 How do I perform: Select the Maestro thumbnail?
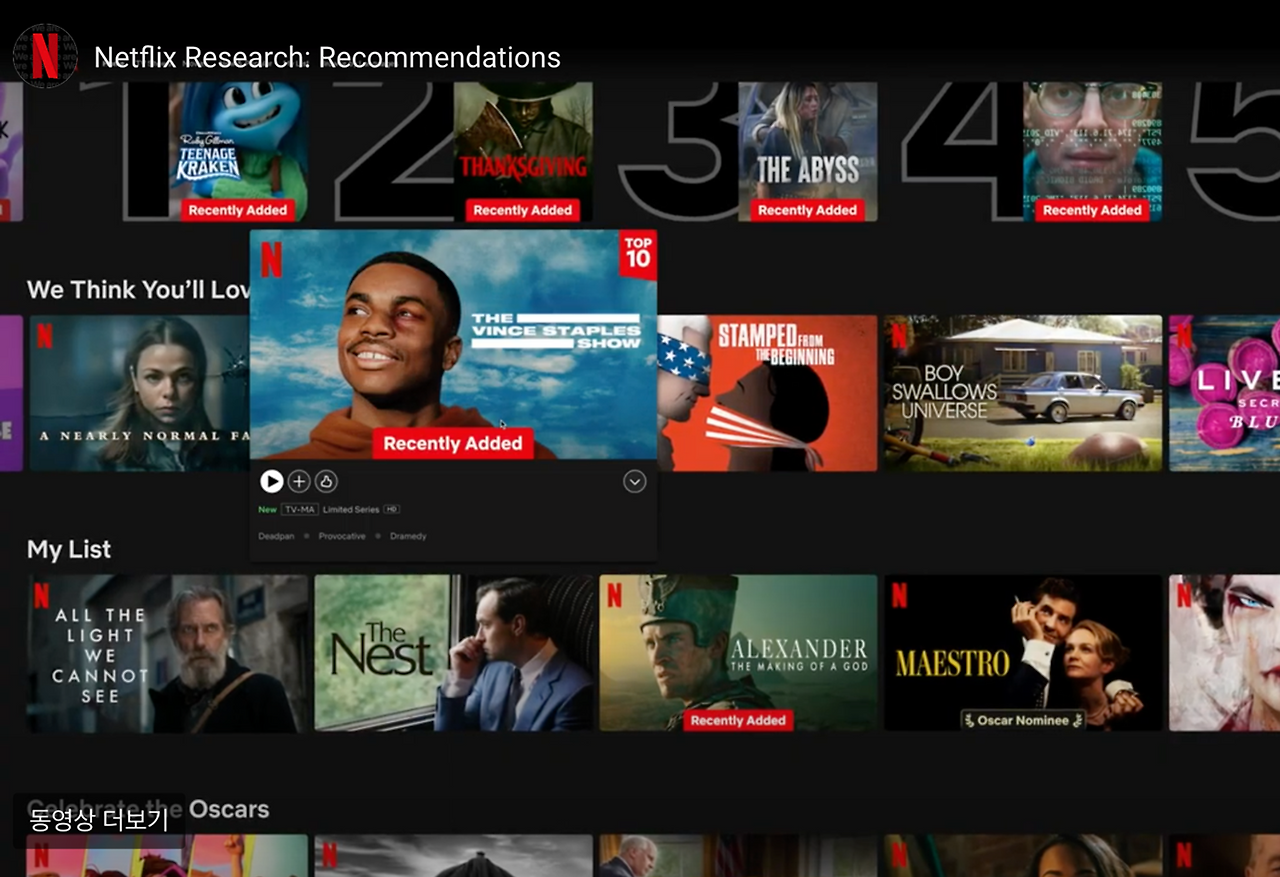[x=1023, y=653]
